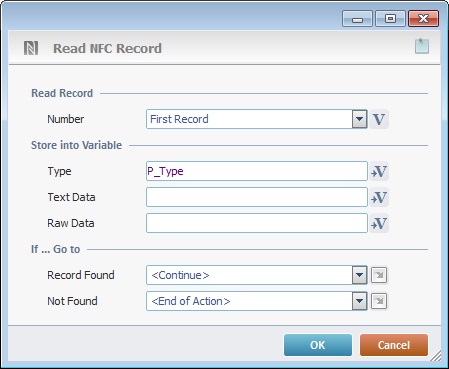Select the First Record combo box

tap(257, 119)
